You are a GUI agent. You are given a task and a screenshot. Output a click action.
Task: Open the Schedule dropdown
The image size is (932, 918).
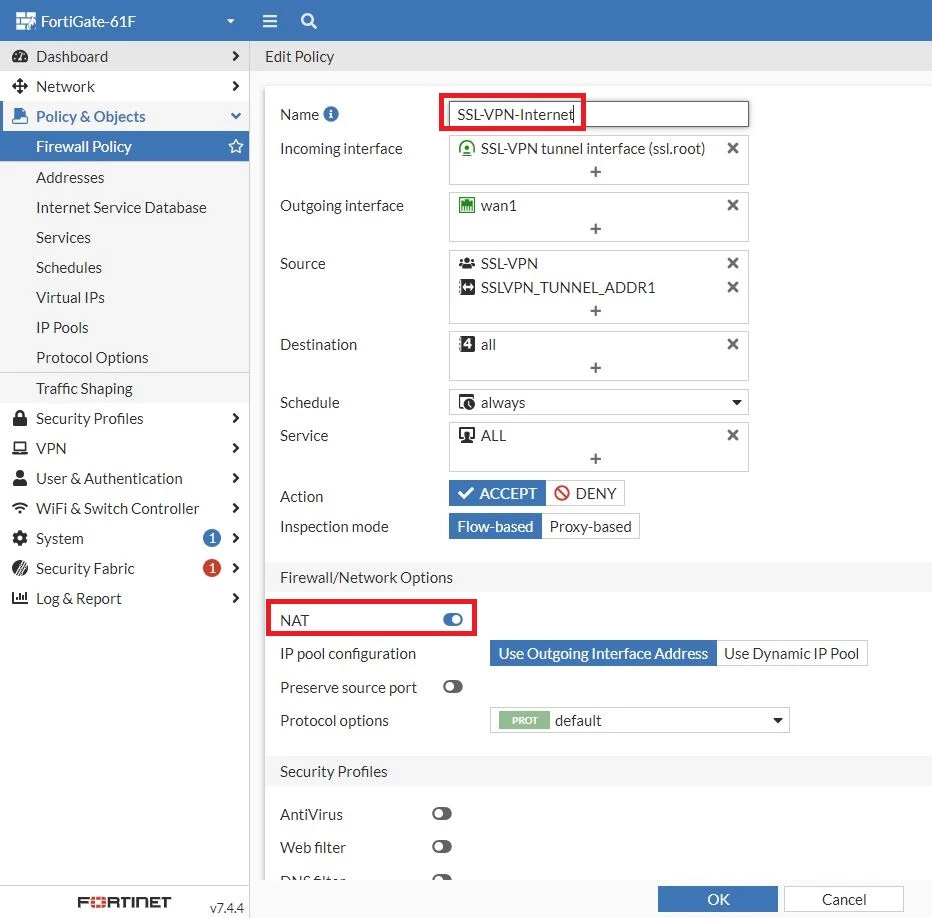pyautogui.click(x=598, y=403)
